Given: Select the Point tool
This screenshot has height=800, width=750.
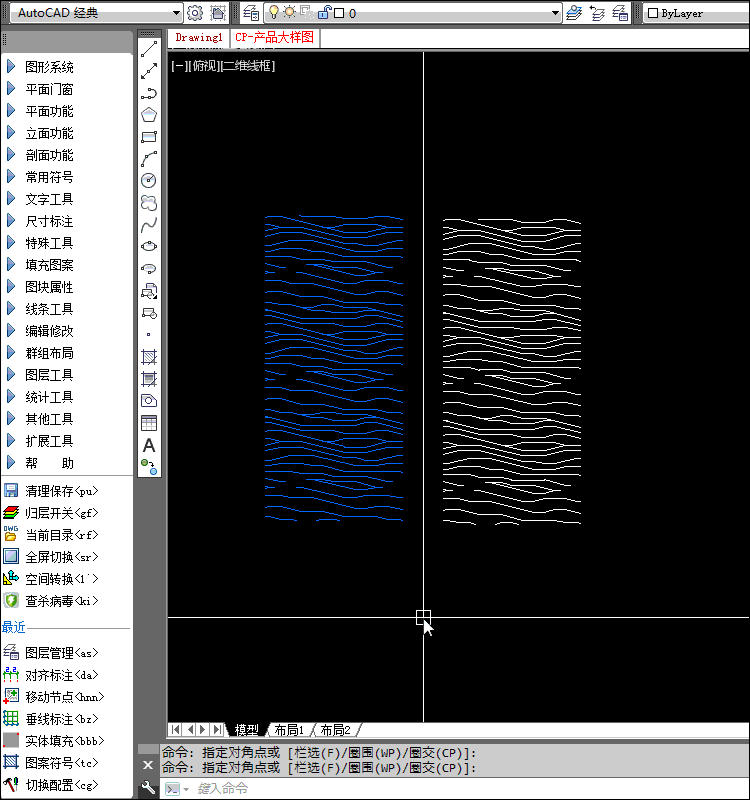Looking at the screenshot, I should (x=149, y=335).
